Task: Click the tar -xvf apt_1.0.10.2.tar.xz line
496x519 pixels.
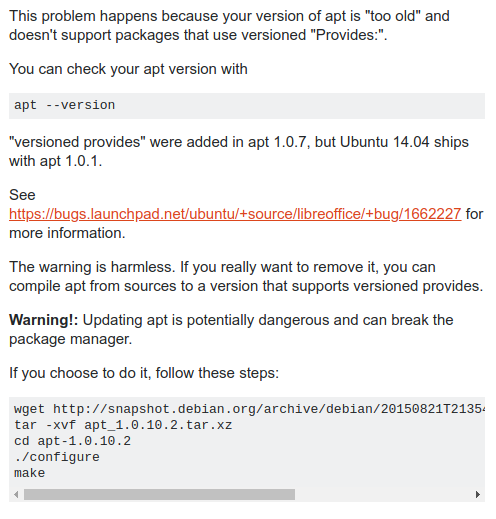Action: tap(123, 425)
